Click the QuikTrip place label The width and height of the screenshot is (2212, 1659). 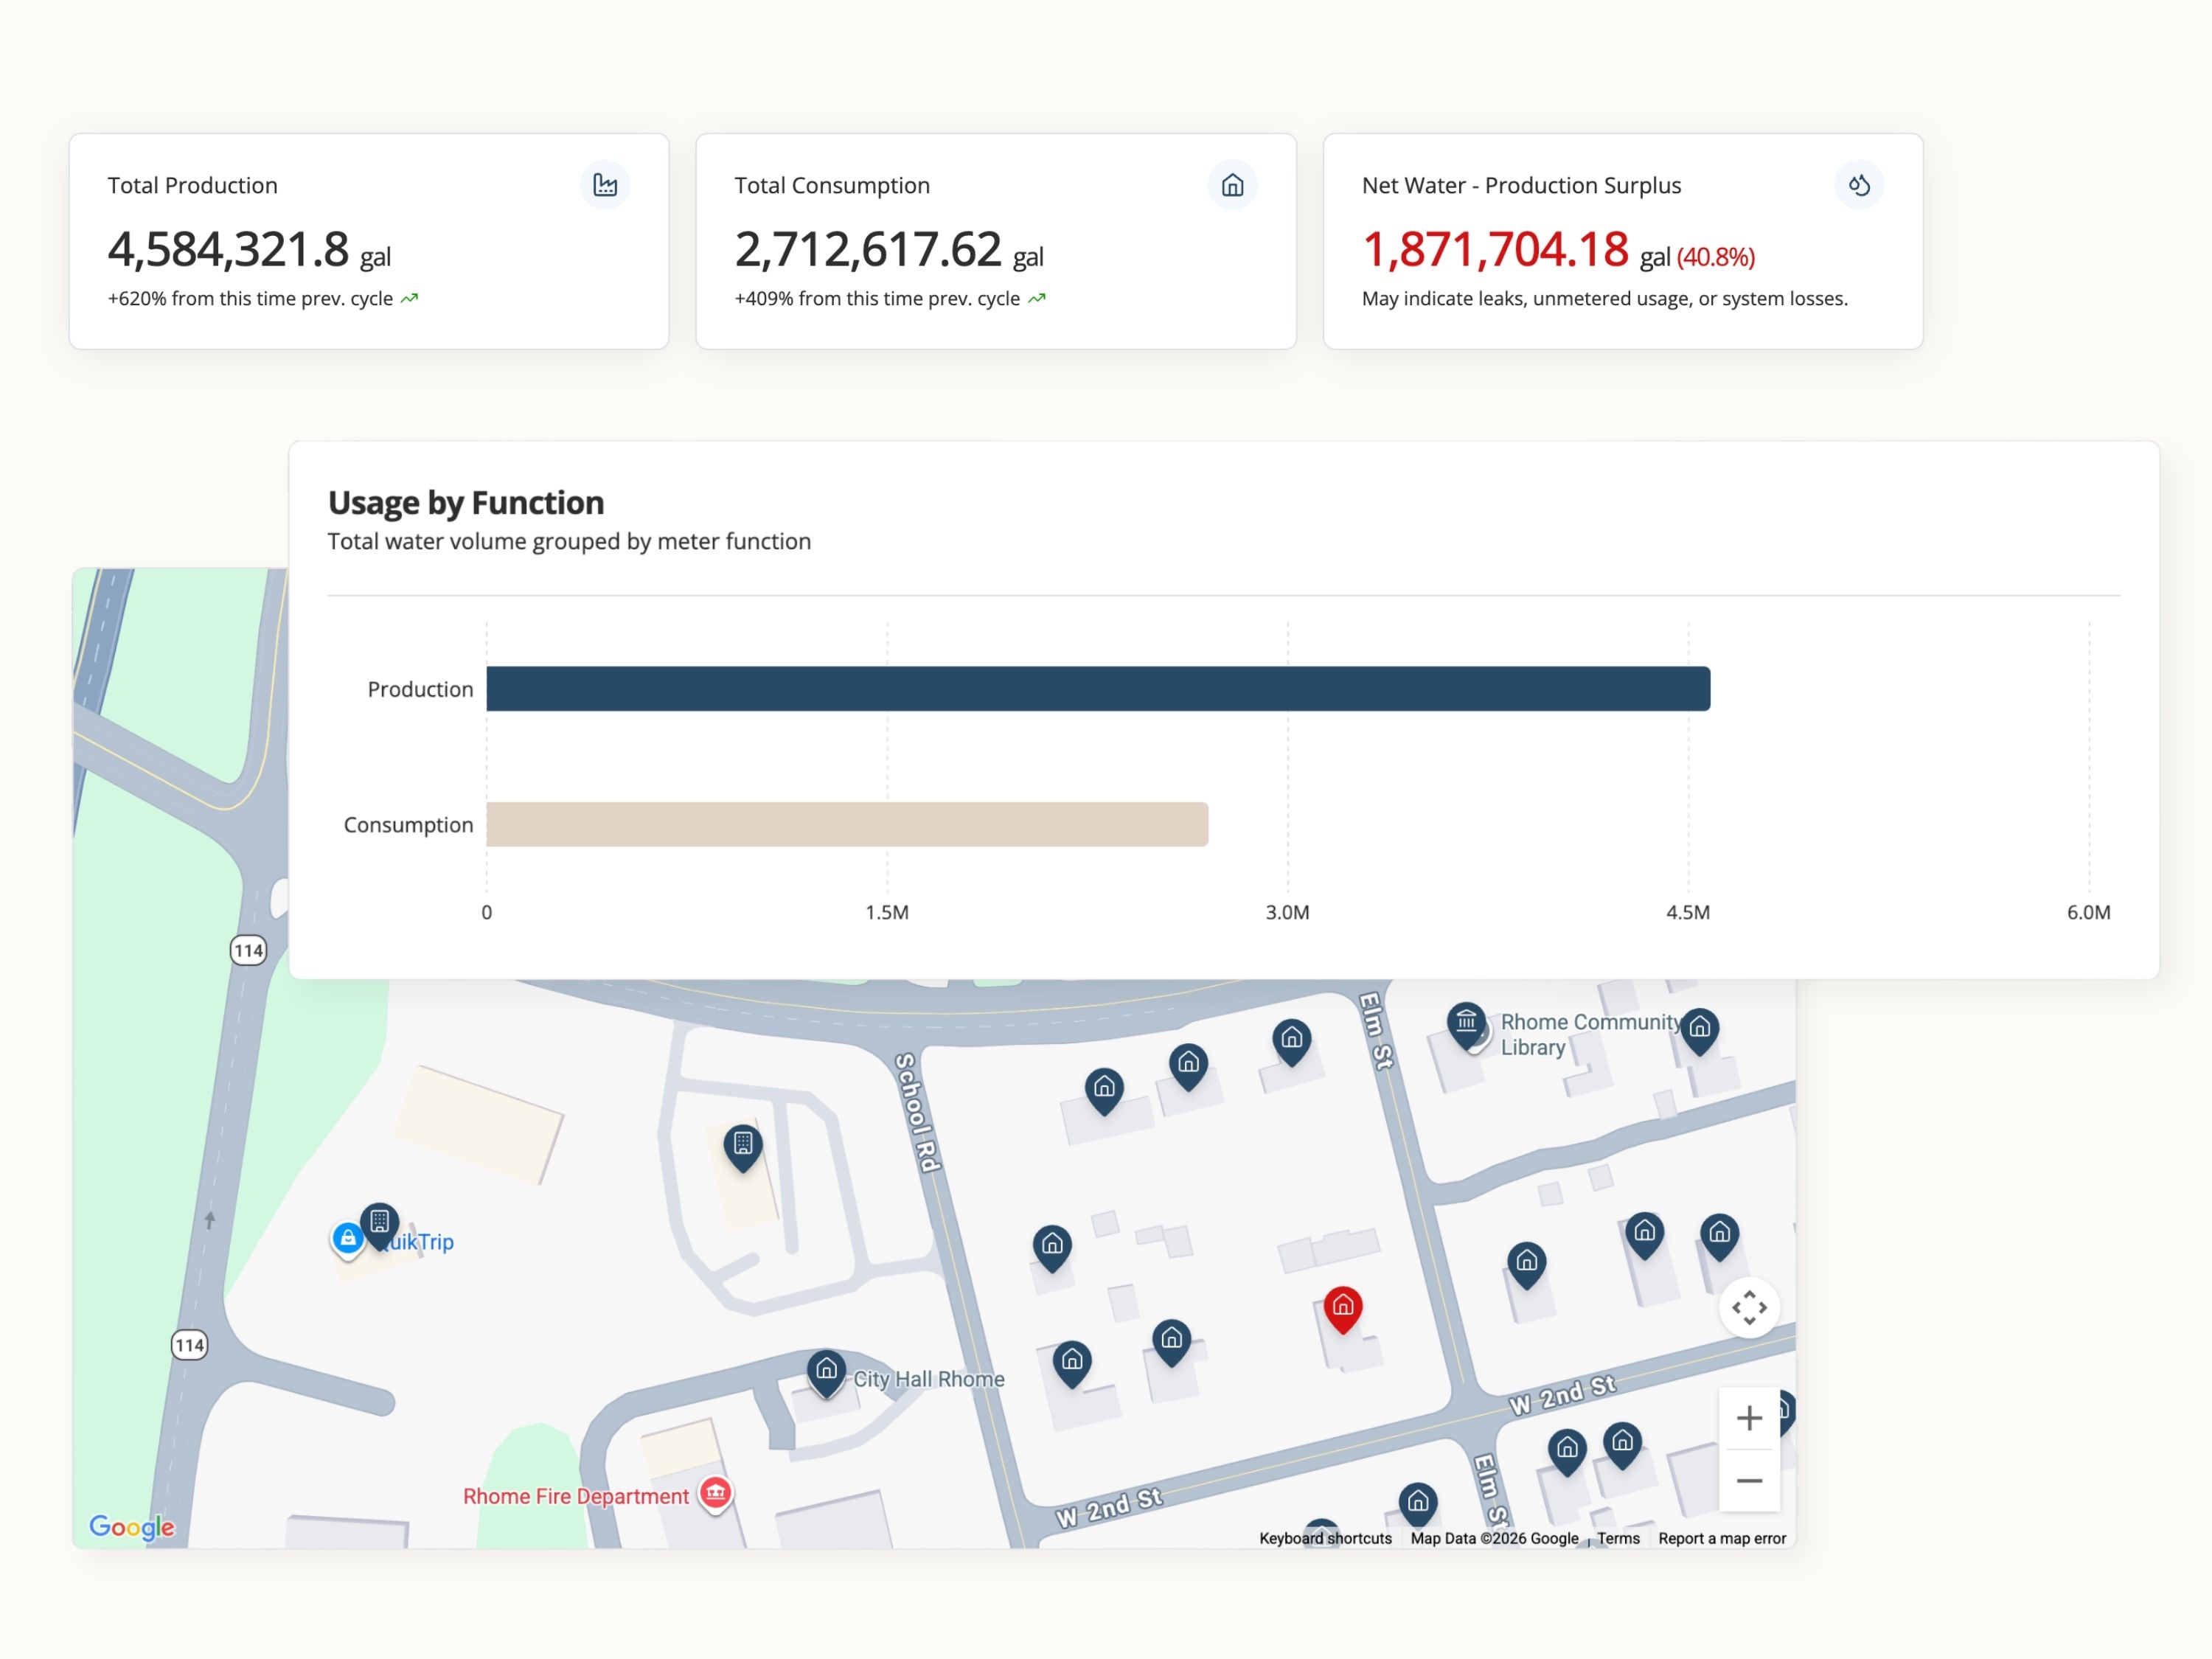coord(427,1242)
